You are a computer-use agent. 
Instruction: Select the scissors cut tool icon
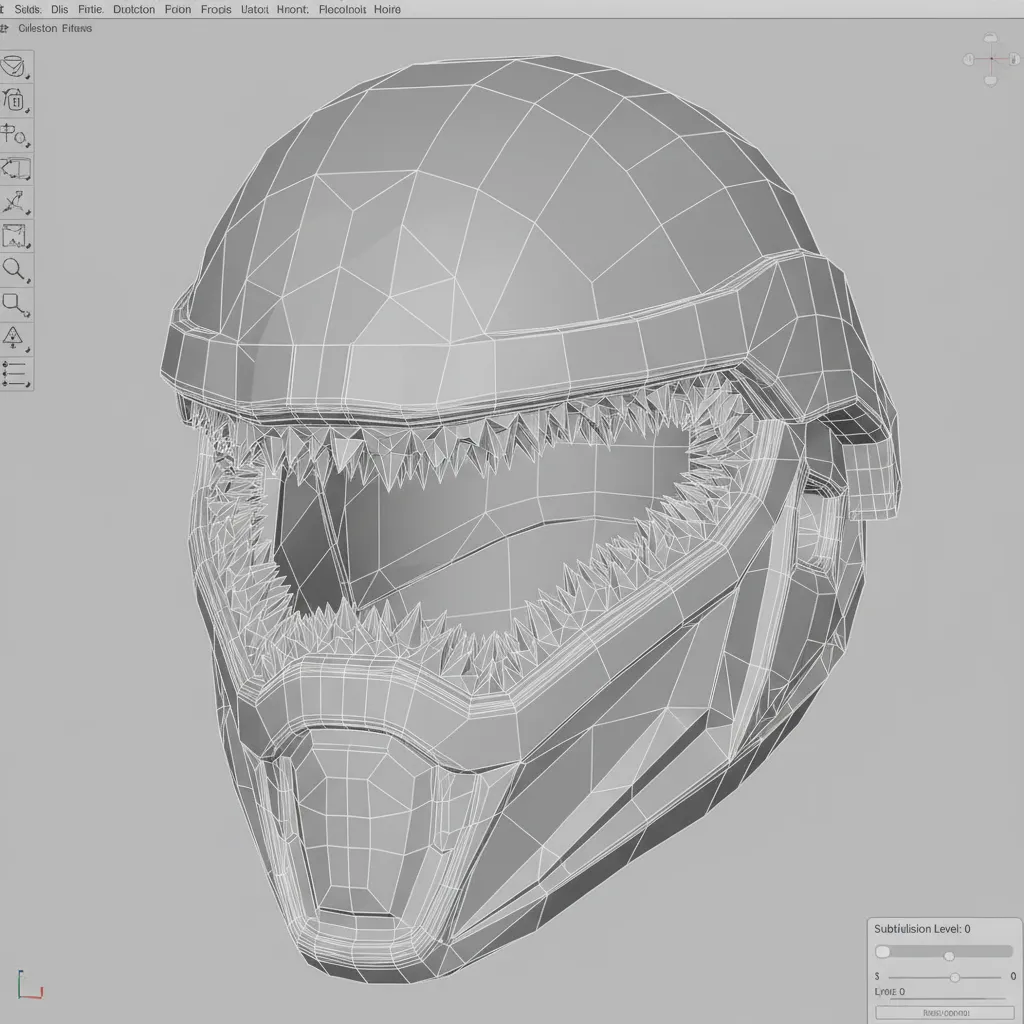(17, 203)
